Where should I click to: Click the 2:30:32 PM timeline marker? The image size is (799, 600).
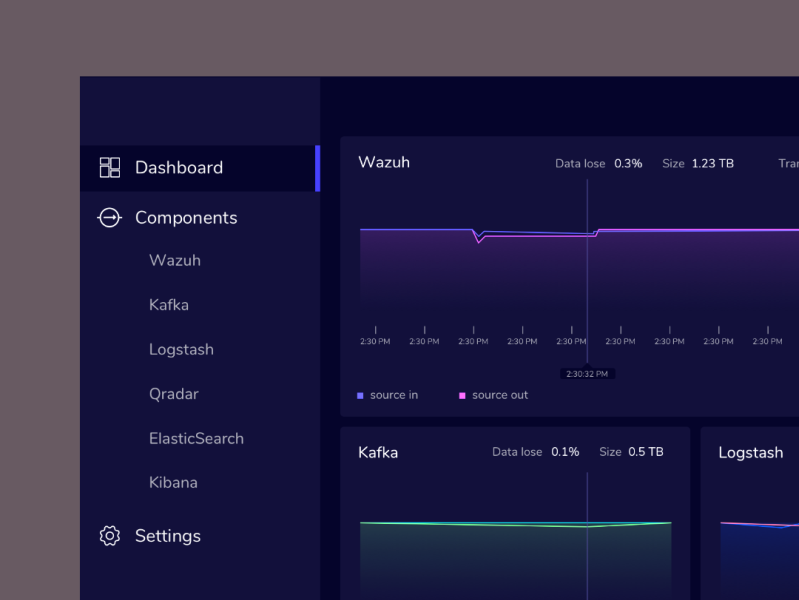587,374
